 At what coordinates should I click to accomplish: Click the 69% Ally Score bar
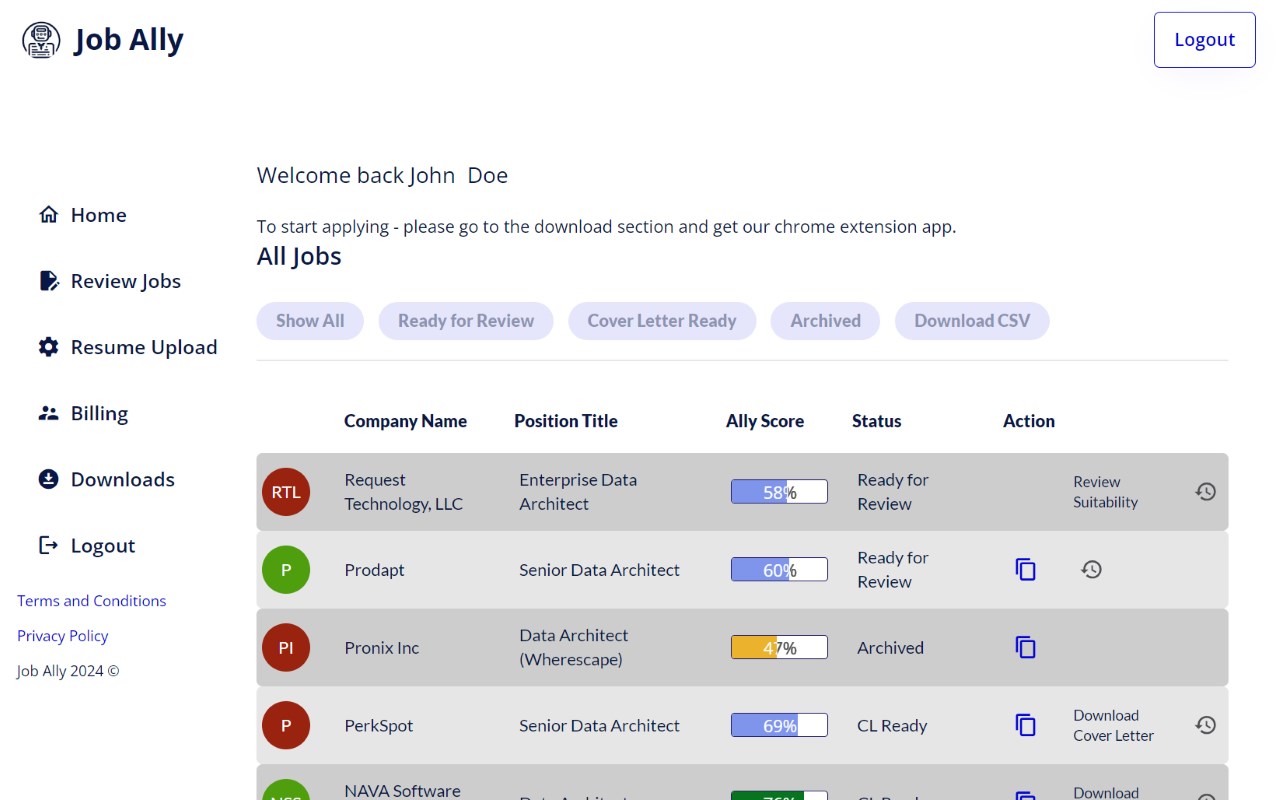pos(779,726)
